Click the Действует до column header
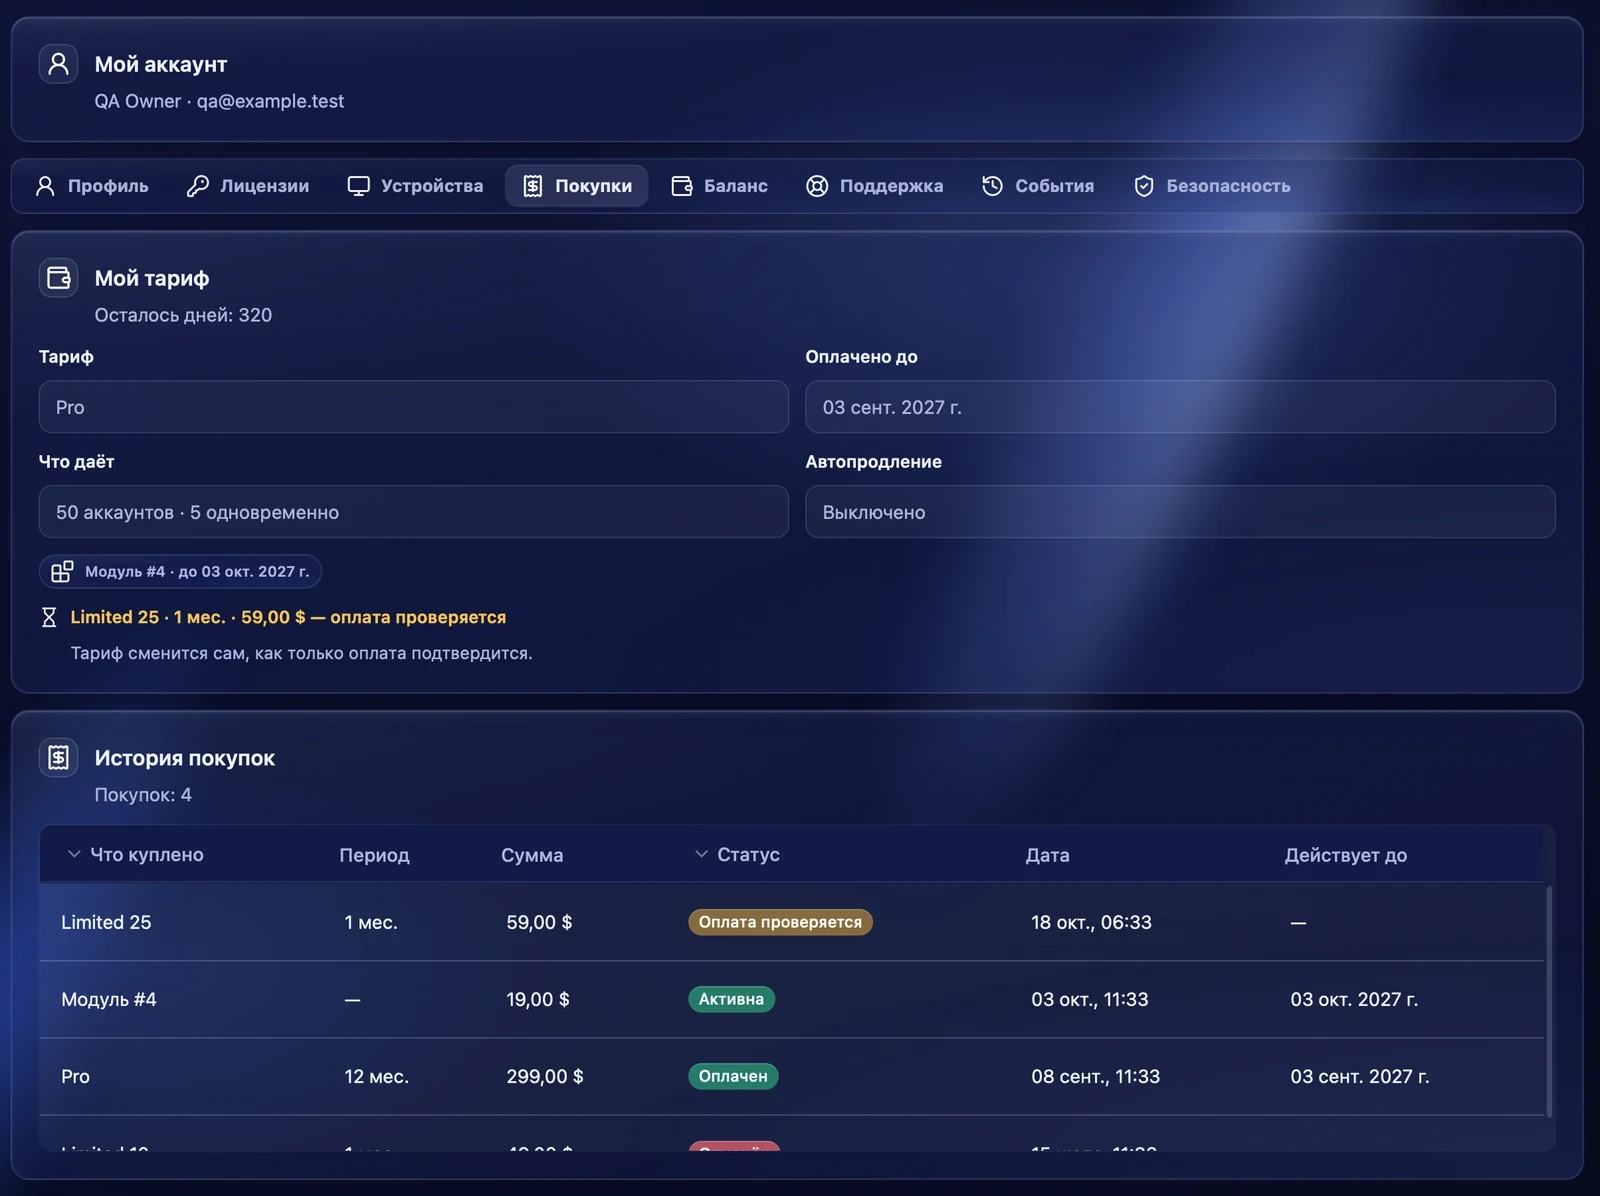This screenshot has width=1600, height=1196. point(1346,855)
